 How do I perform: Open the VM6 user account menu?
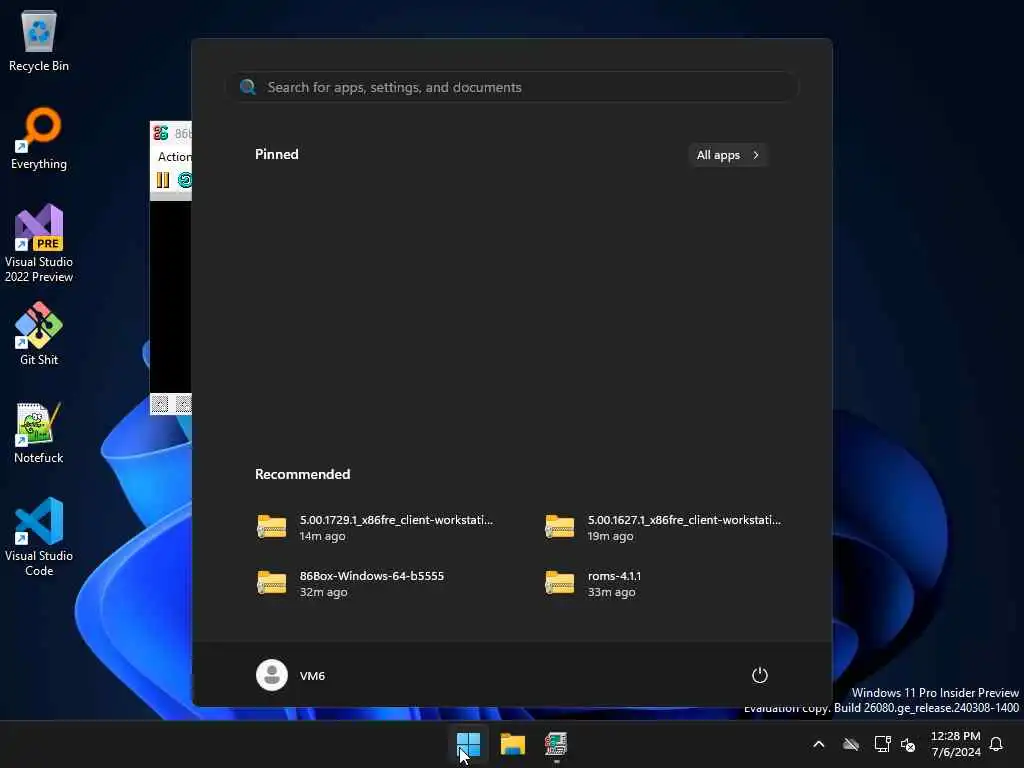[x=291, y=675]
